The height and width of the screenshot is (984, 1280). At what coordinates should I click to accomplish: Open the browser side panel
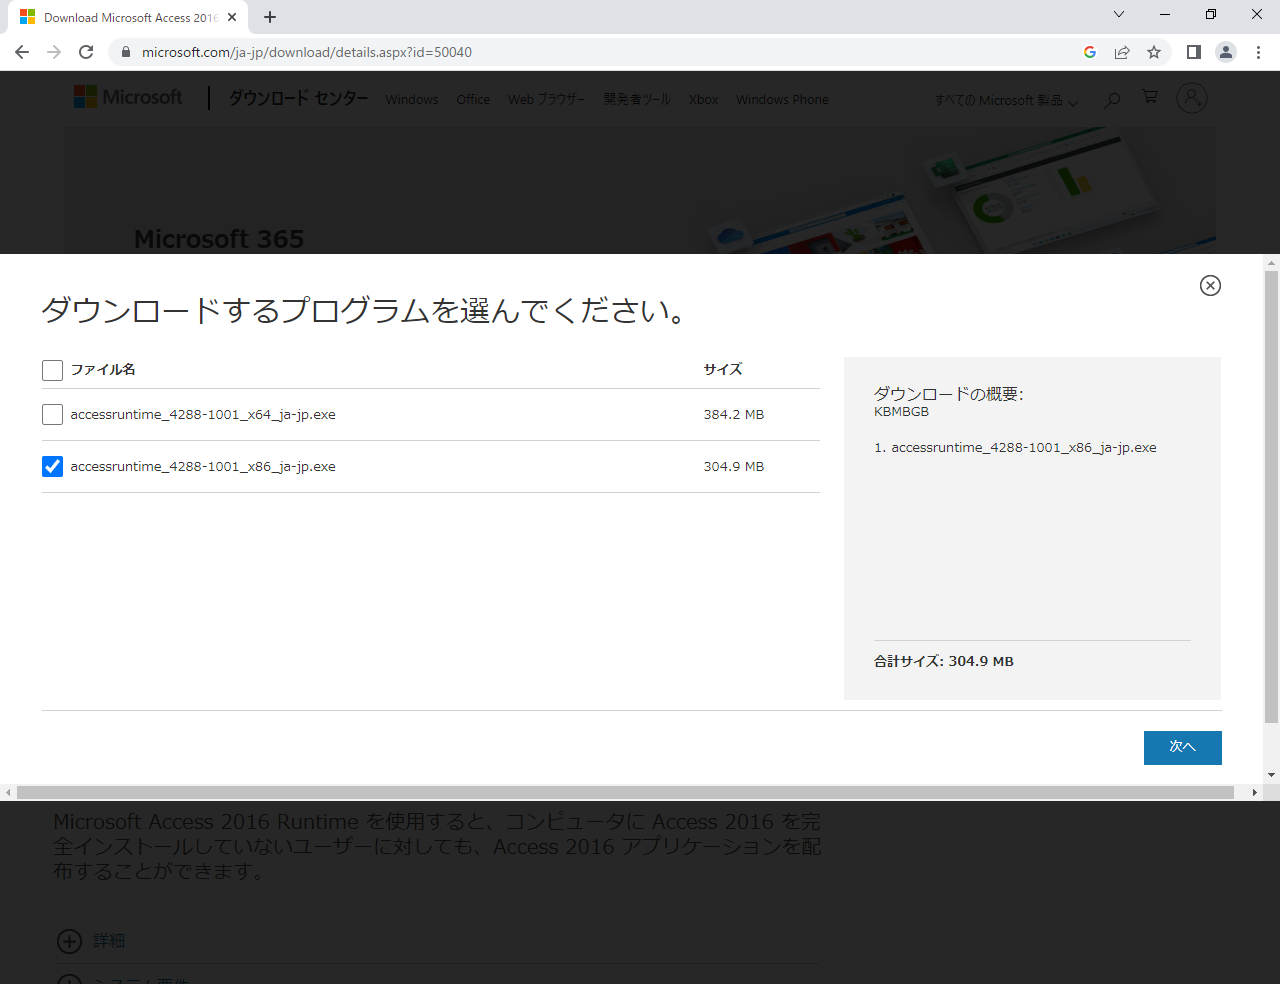[1194, 52]
